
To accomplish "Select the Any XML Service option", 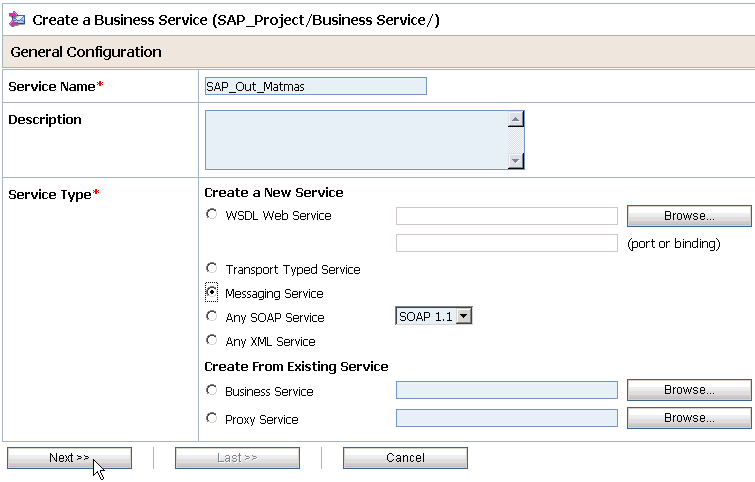I will (x=211, y=341).
